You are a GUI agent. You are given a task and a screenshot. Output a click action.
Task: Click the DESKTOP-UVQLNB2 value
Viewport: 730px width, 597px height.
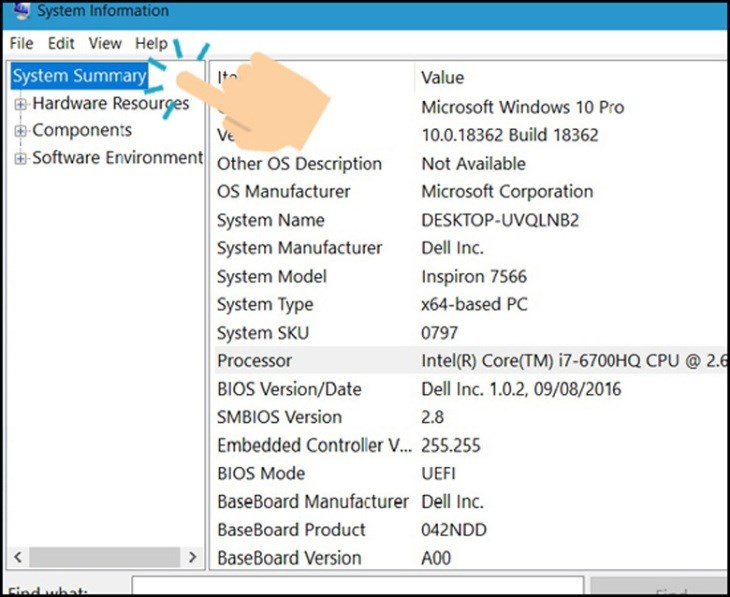tap(500, 220)
